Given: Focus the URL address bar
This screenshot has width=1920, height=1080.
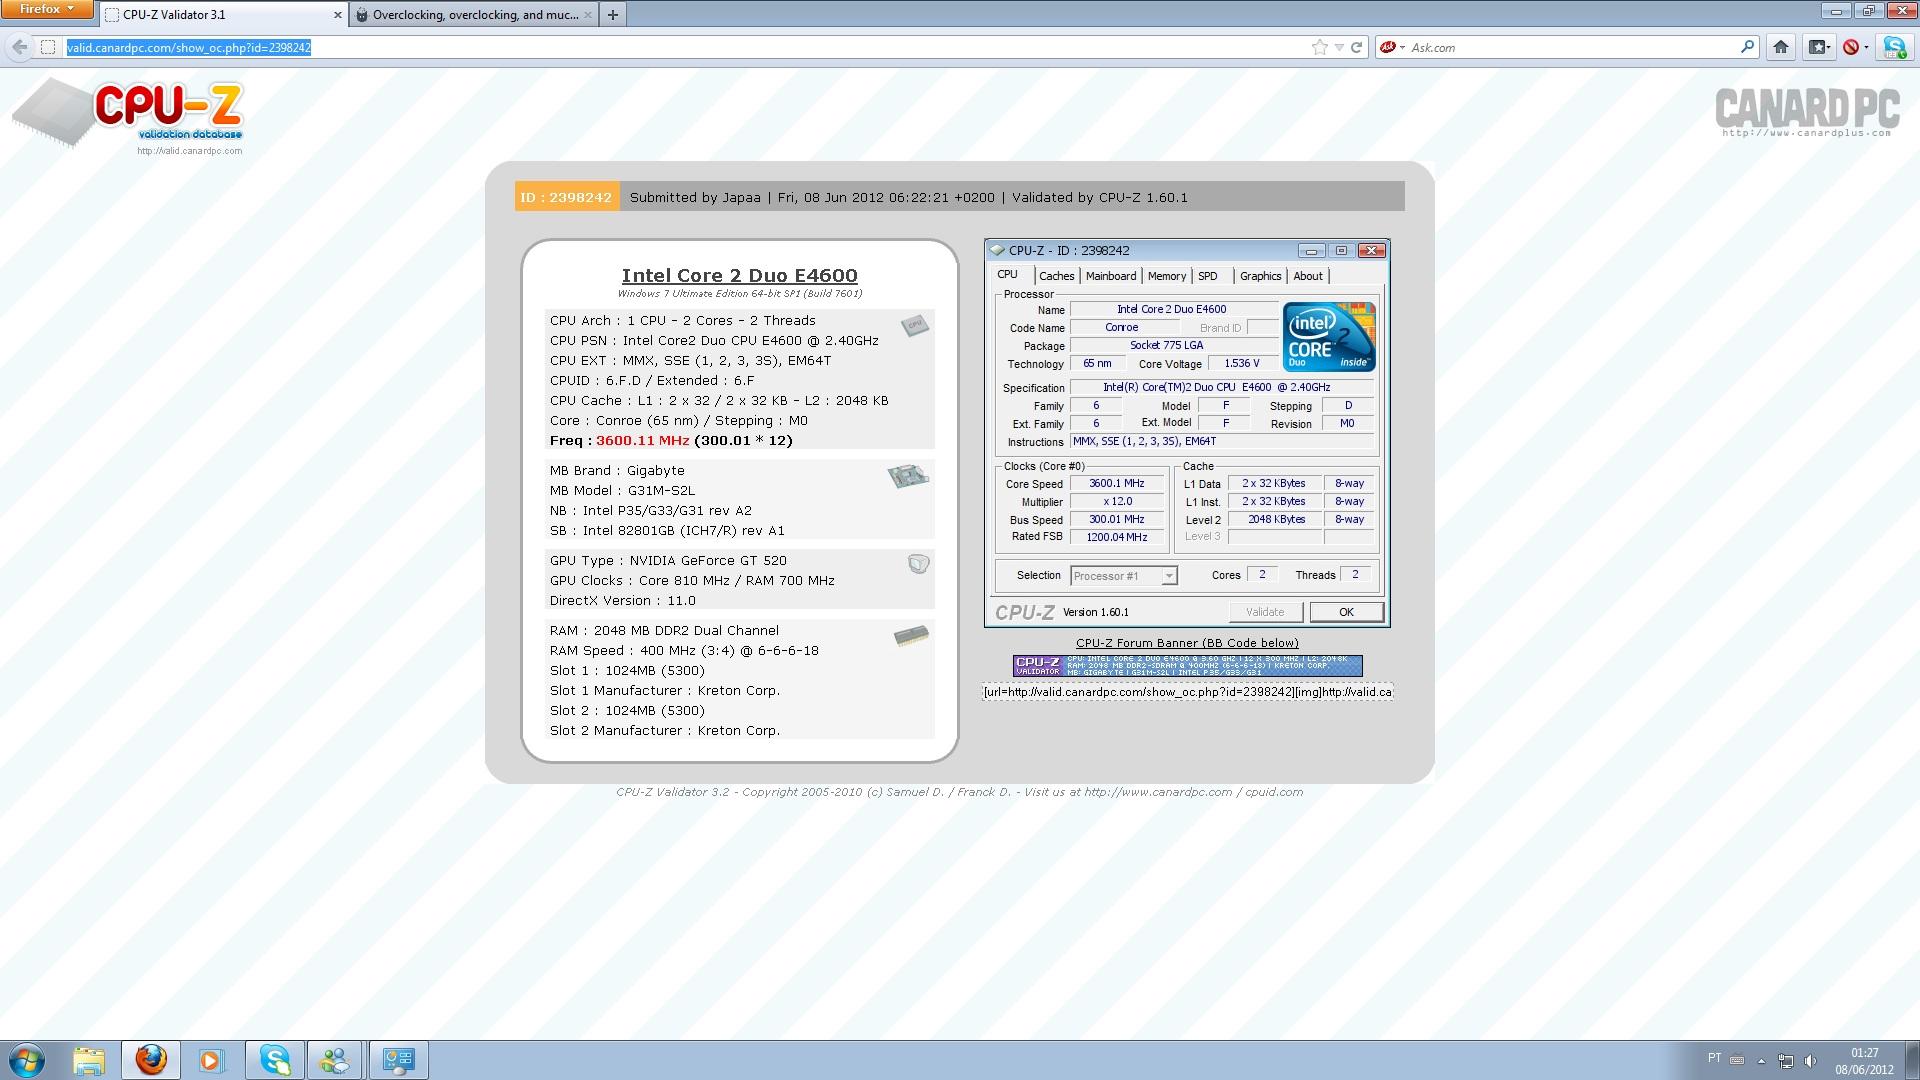Looking at the screenshot, I should click(x=686, y=47).
